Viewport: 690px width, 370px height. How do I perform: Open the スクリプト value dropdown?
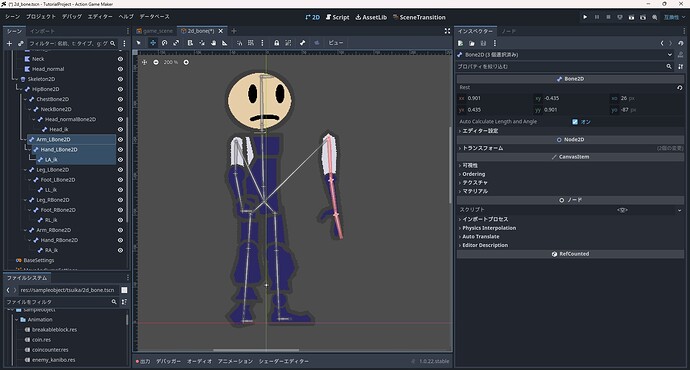pos(680,210)
